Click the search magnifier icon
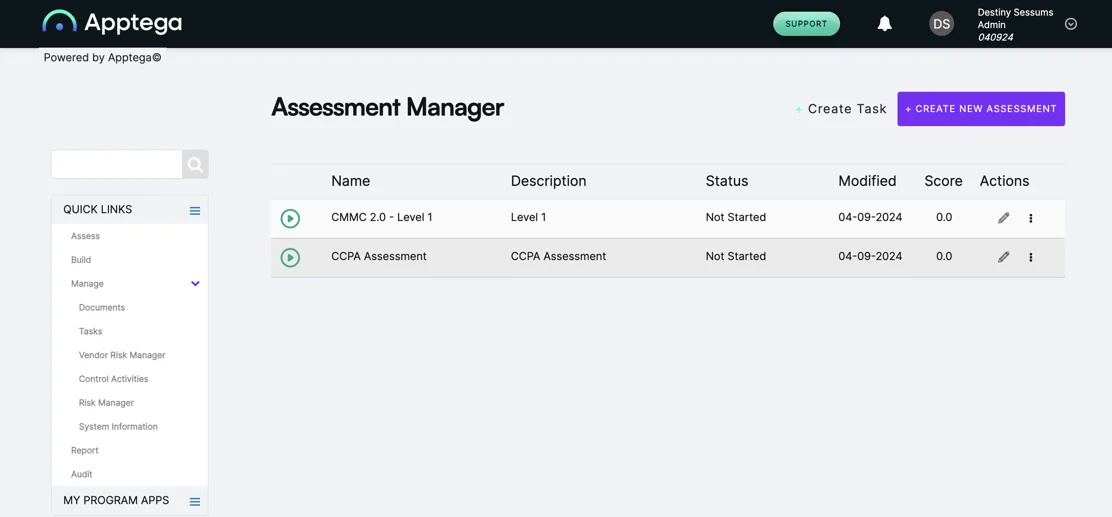This screenshot has width=1112, height=517. tap(196, 165)
